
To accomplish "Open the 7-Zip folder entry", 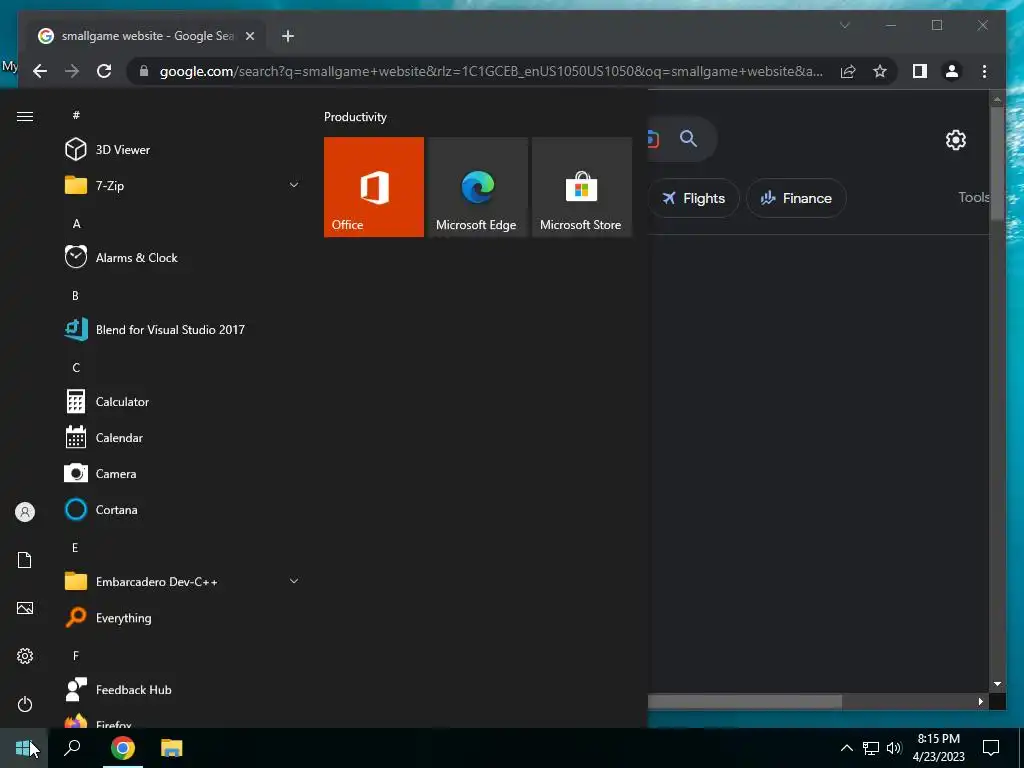I will pyautogui.click(x=182, y=185).
